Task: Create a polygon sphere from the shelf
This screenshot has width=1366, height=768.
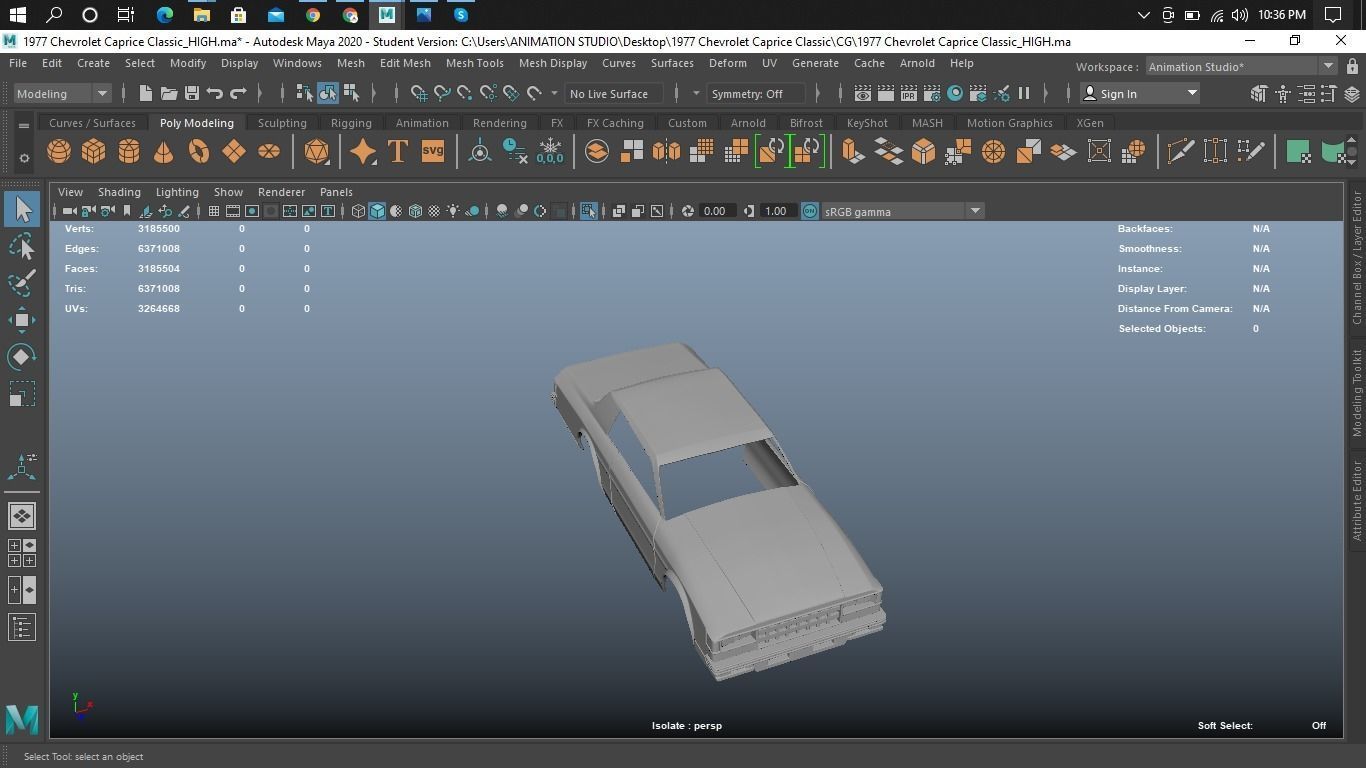Action: tap(59, 152)
